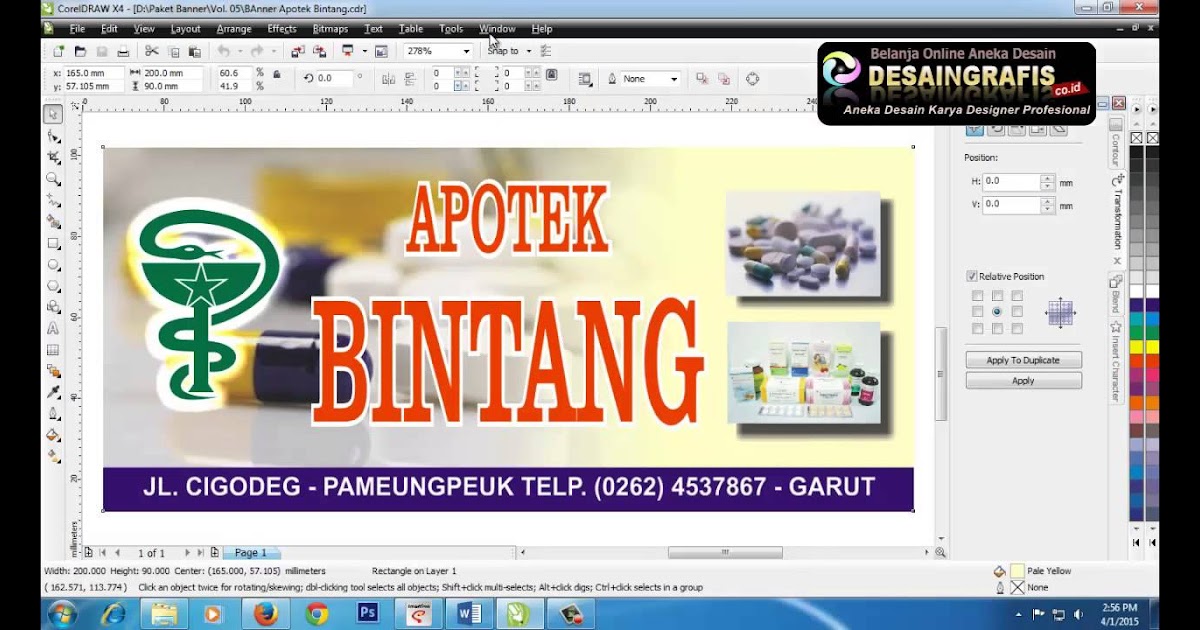Open the zoom level 278% dropdown

466,51
